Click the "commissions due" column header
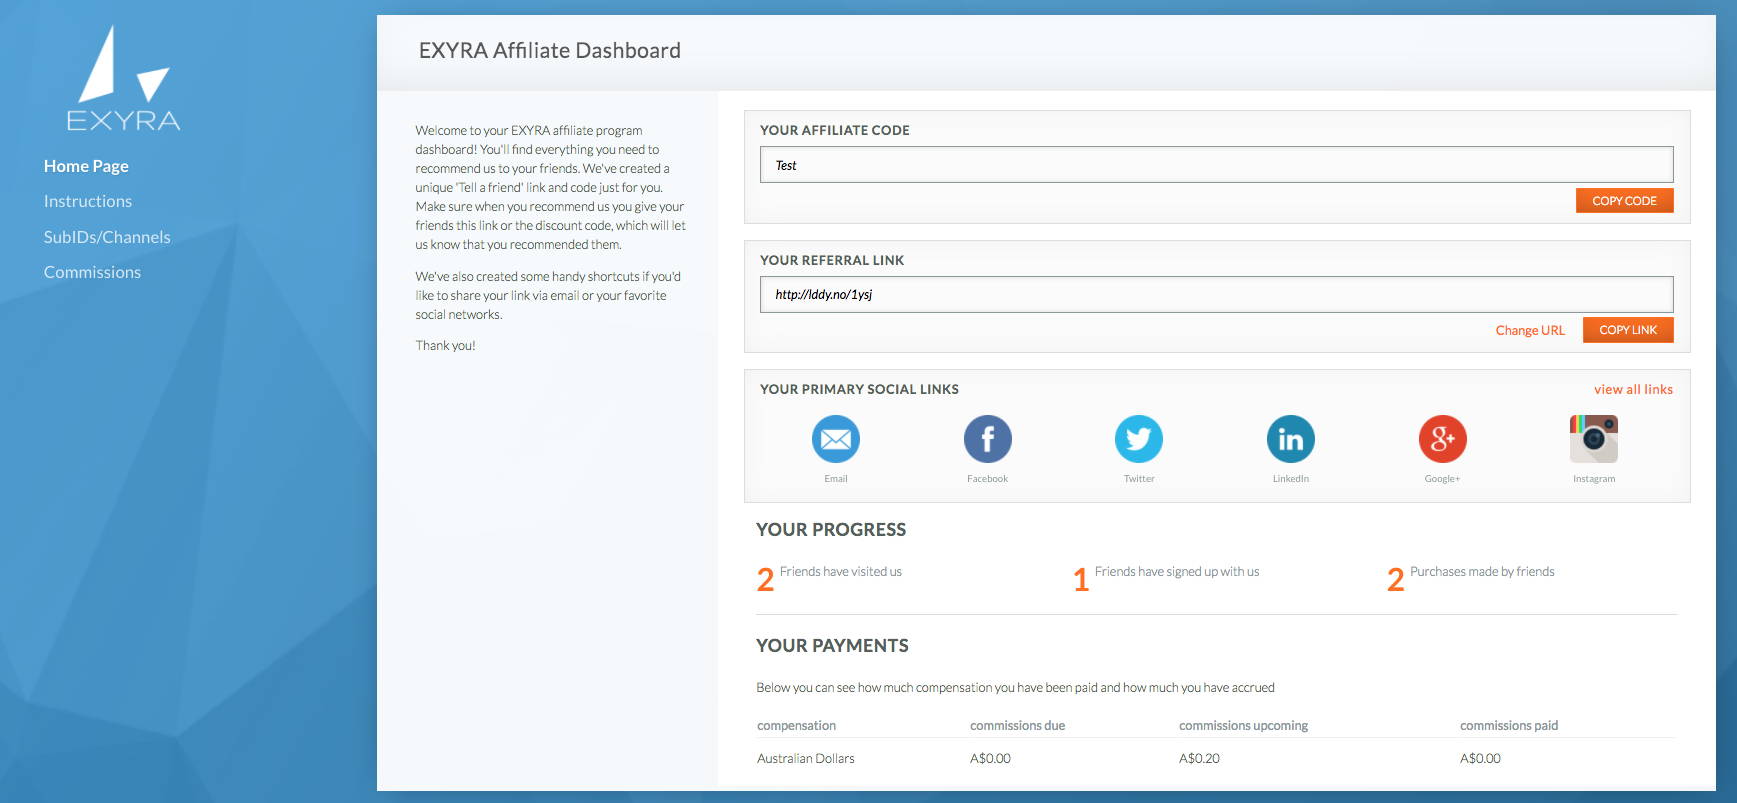 pos(1017,726)
